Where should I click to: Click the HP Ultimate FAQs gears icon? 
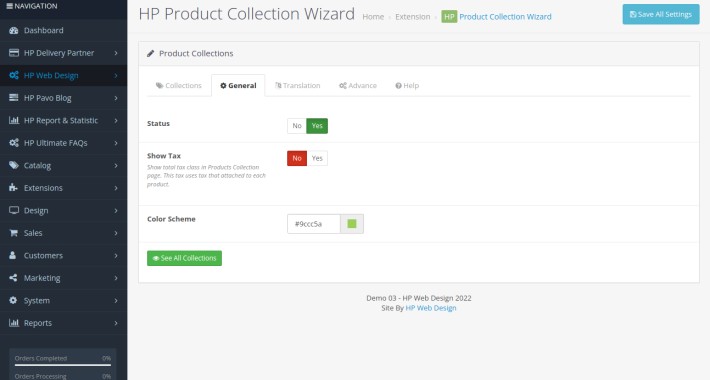point(14,143)
